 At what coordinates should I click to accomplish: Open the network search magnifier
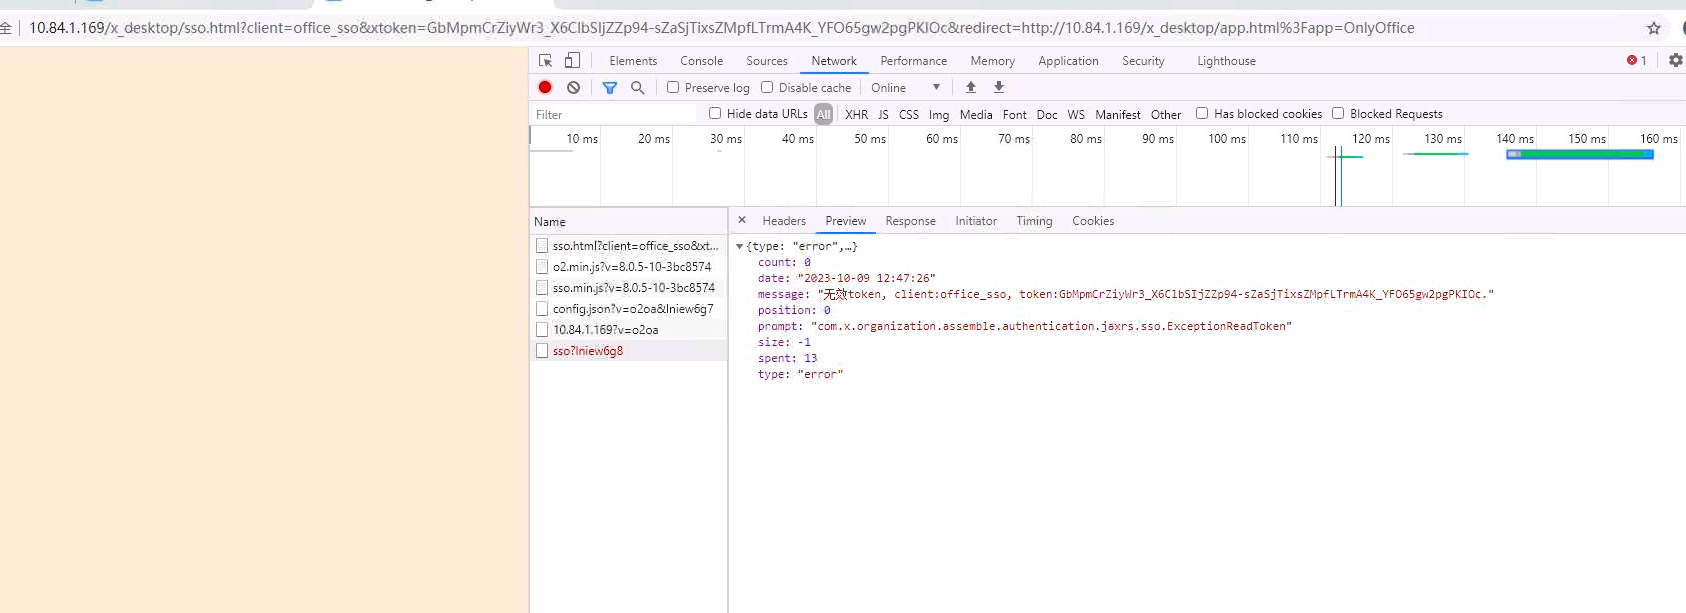637,88
